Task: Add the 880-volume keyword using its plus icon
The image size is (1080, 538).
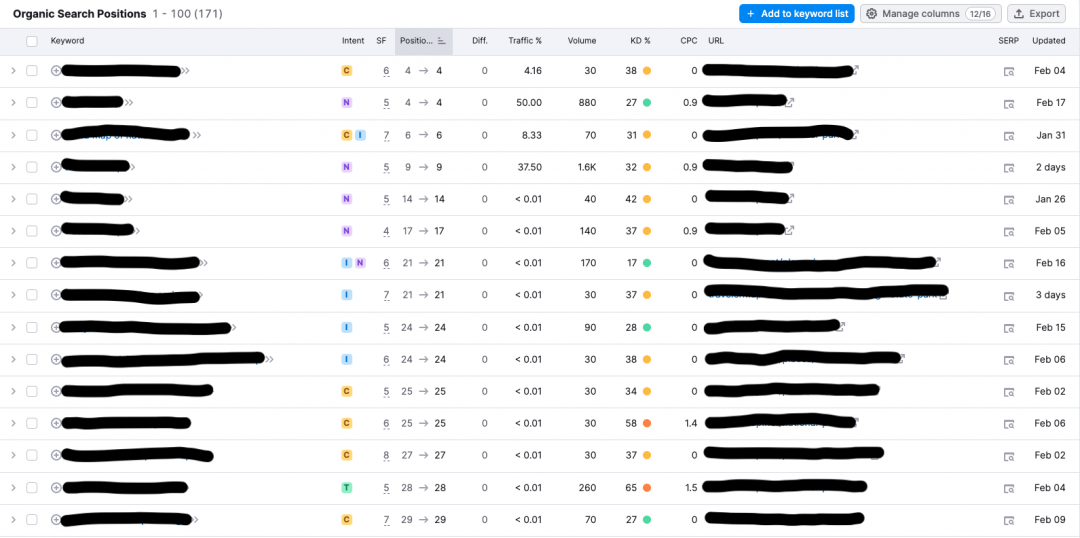Action: 56,103
